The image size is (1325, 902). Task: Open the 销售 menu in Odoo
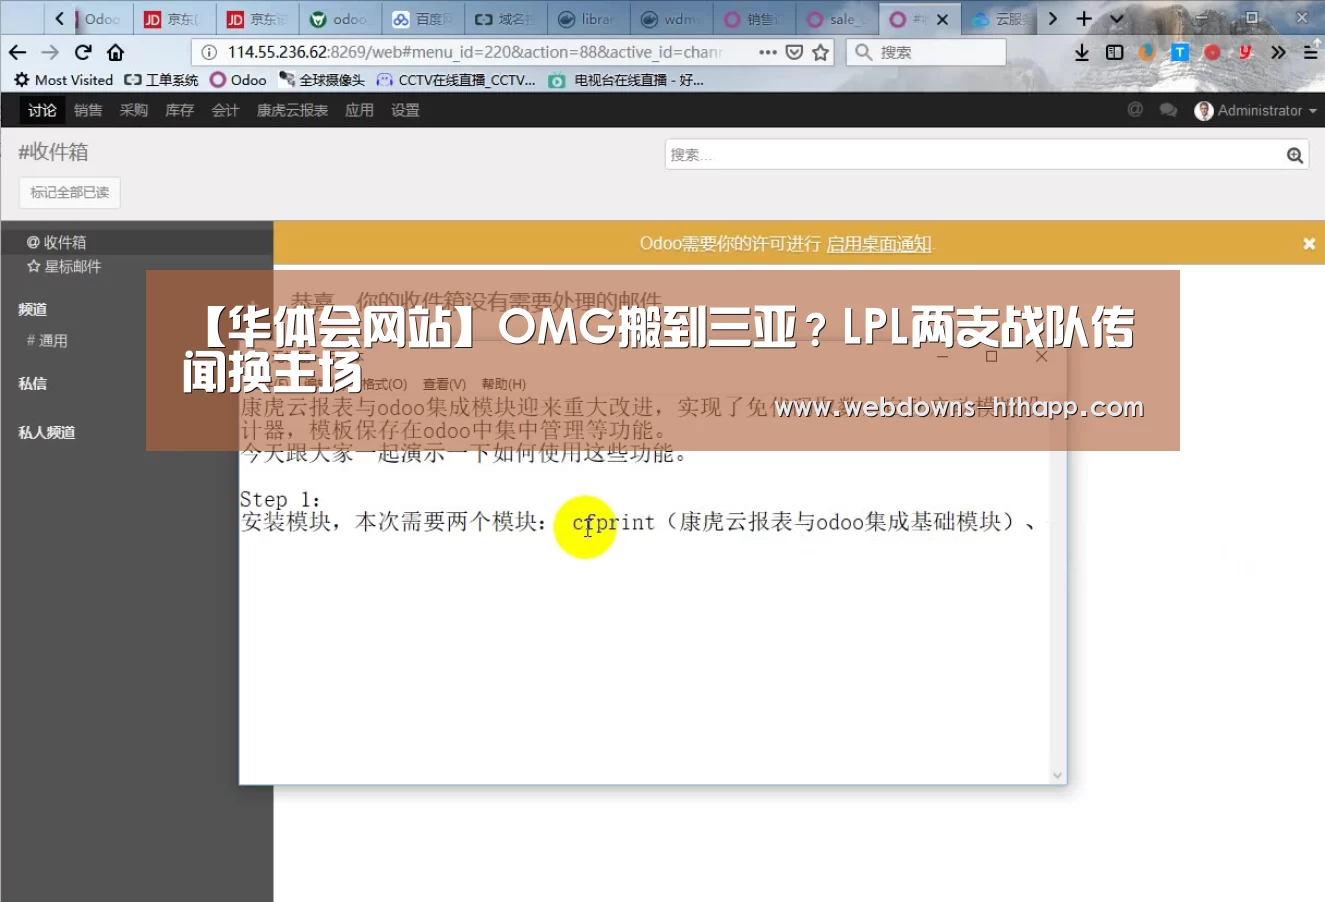[88, 110]
